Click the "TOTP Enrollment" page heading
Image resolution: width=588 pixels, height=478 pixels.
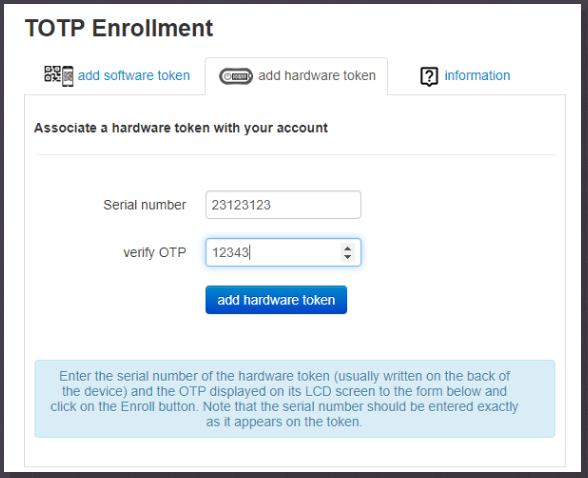coord(119,28)
